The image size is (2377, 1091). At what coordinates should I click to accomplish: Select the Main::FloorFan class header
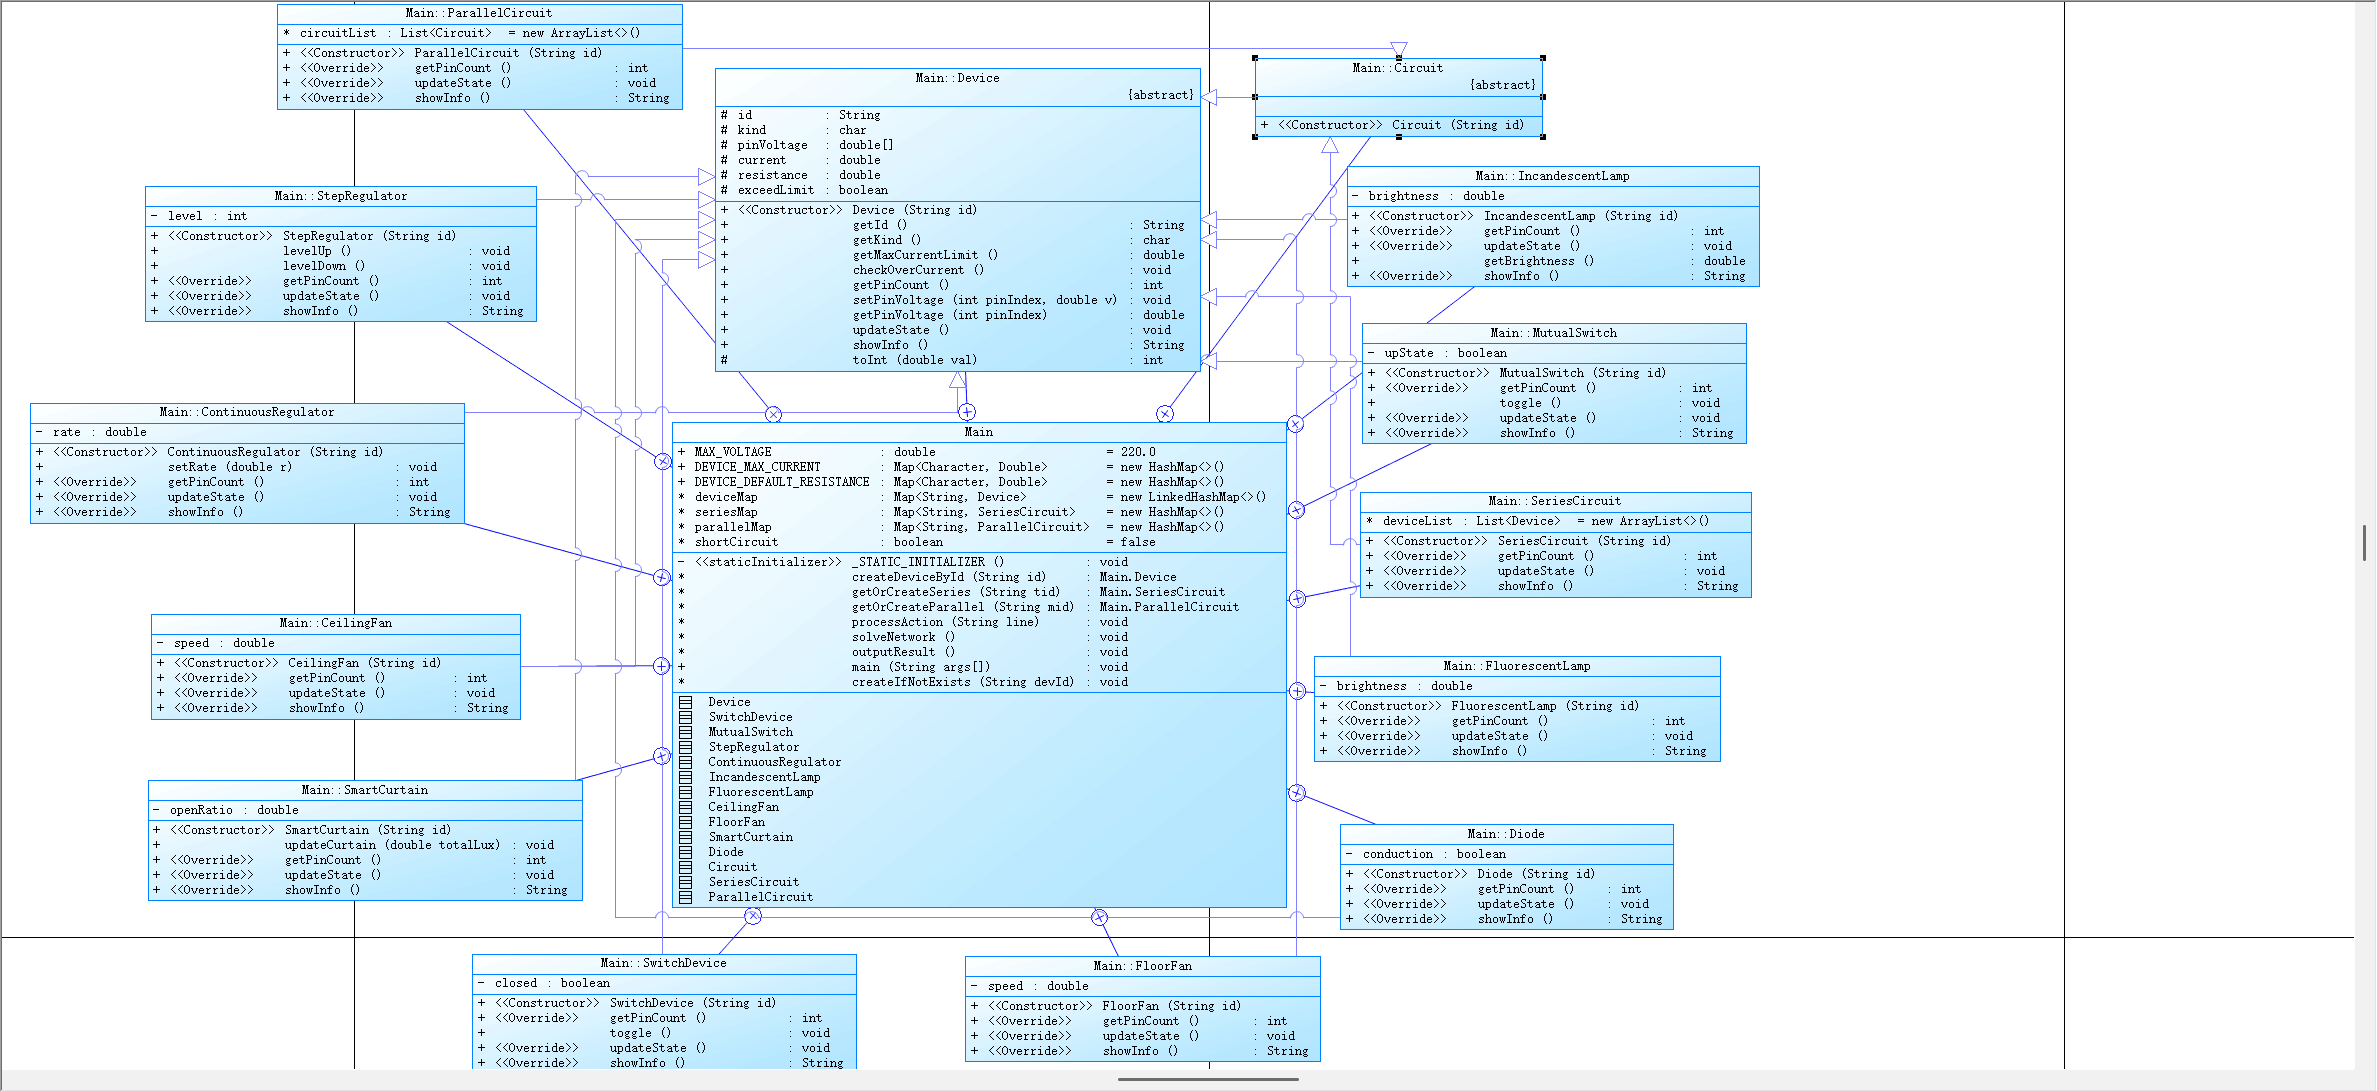point(1142,966)
